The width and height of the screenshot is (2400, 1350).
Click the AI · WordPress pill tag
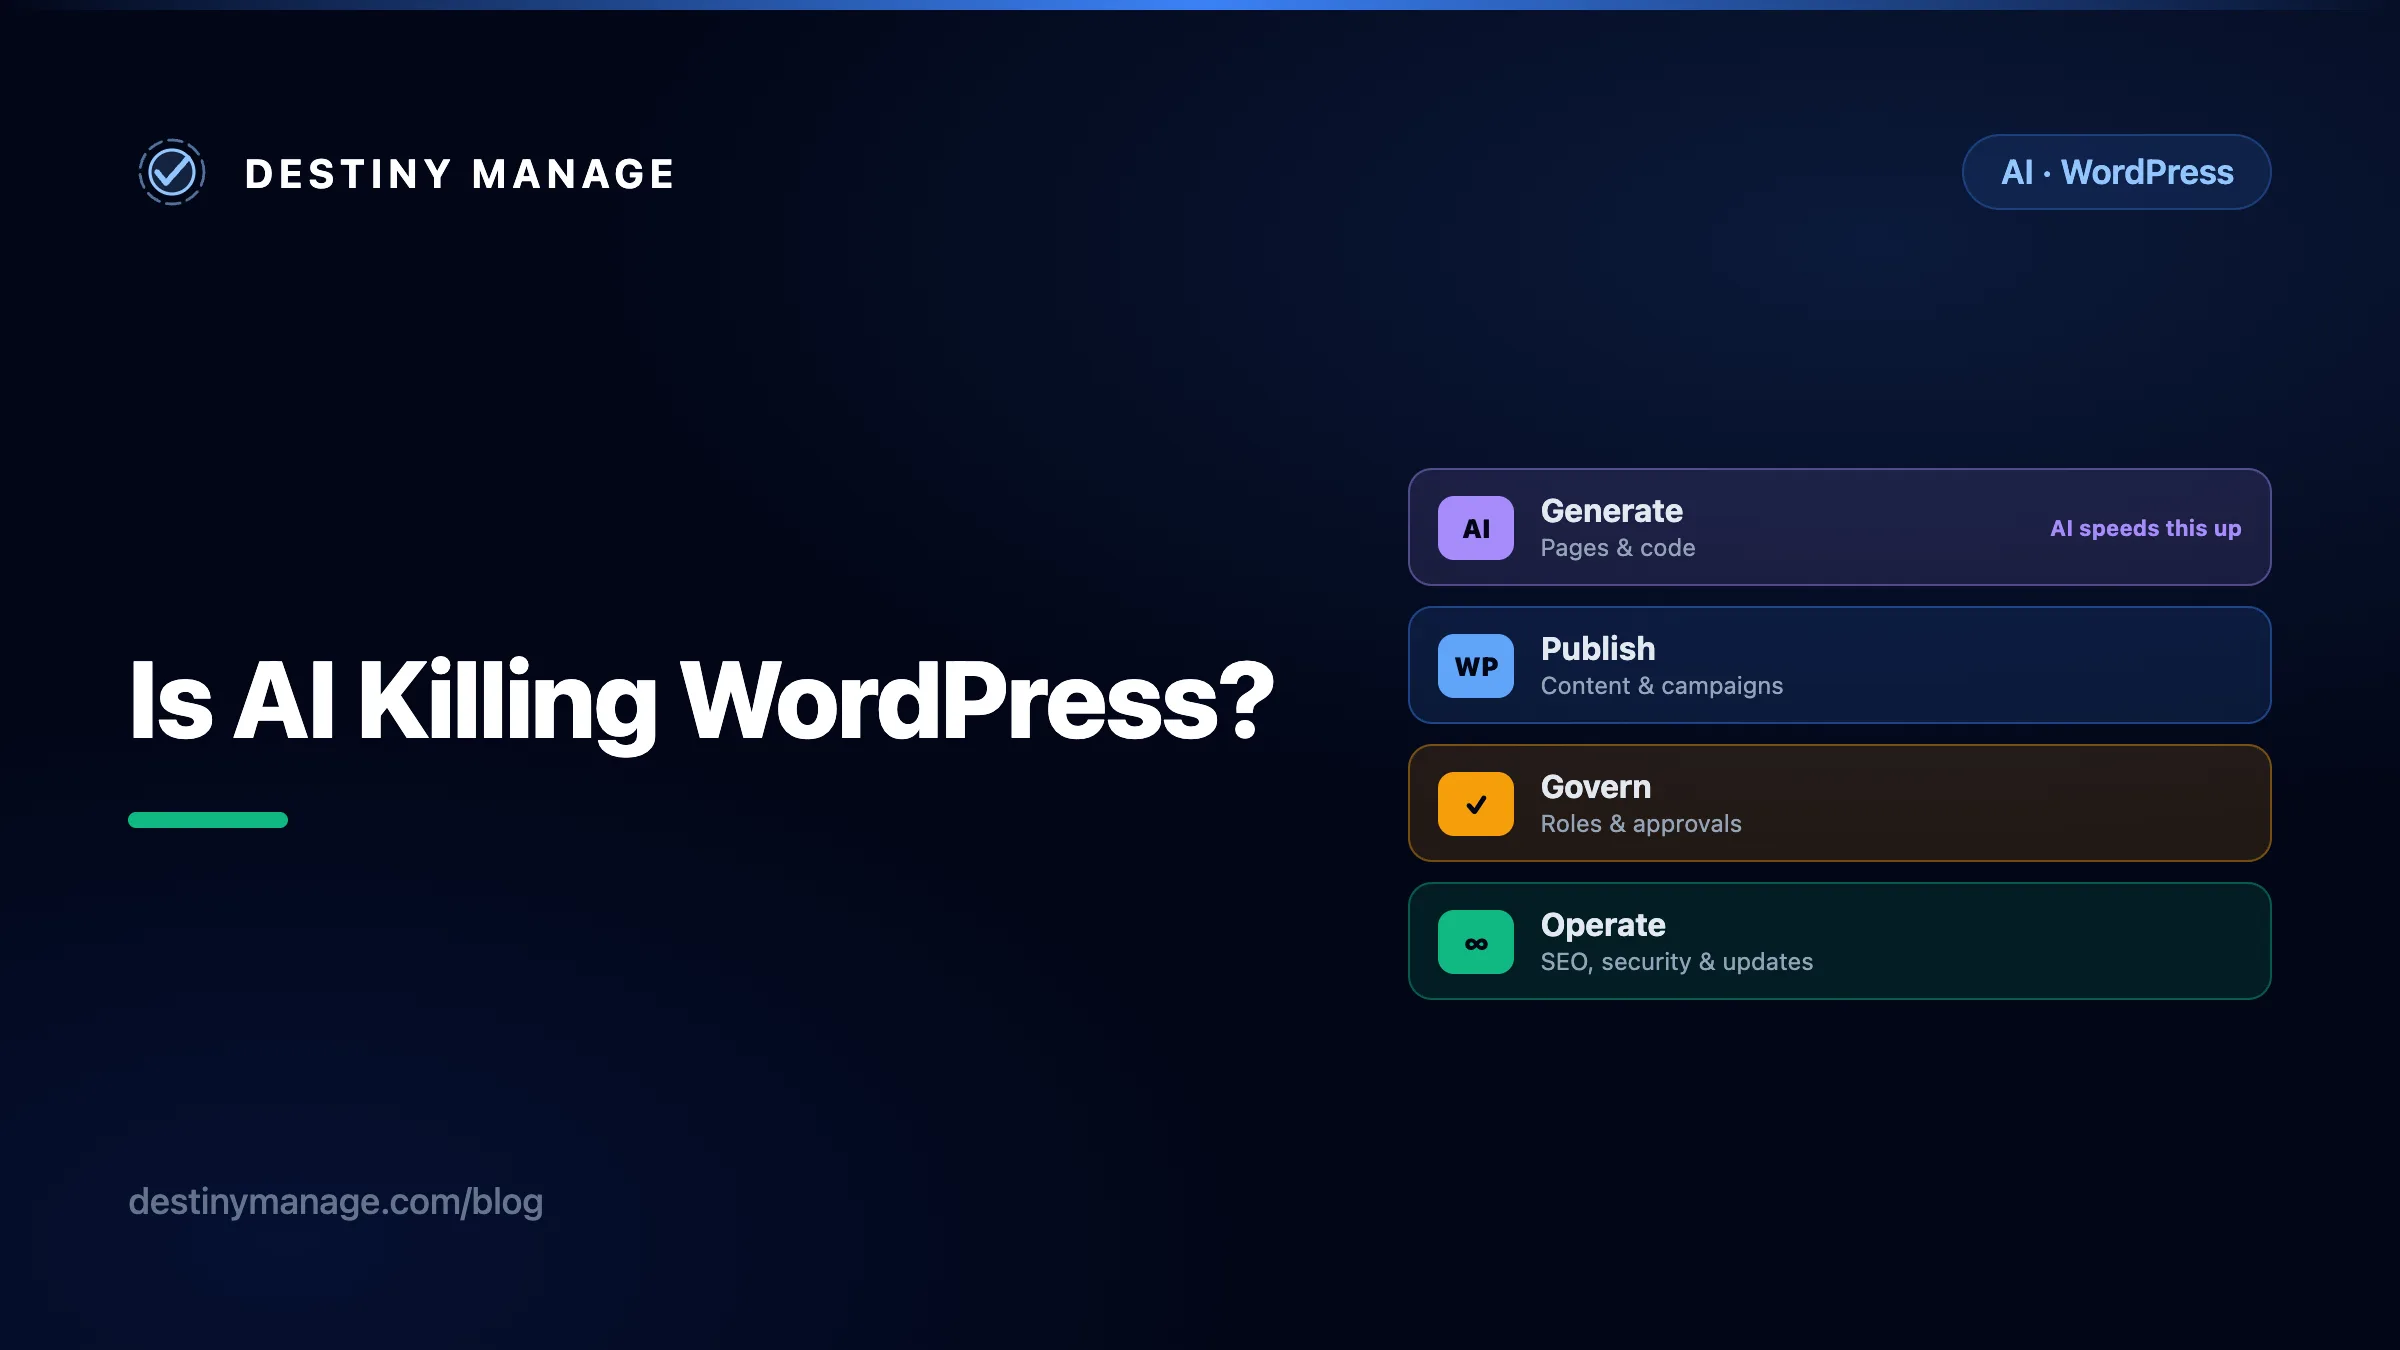(x=2116, y=172)
